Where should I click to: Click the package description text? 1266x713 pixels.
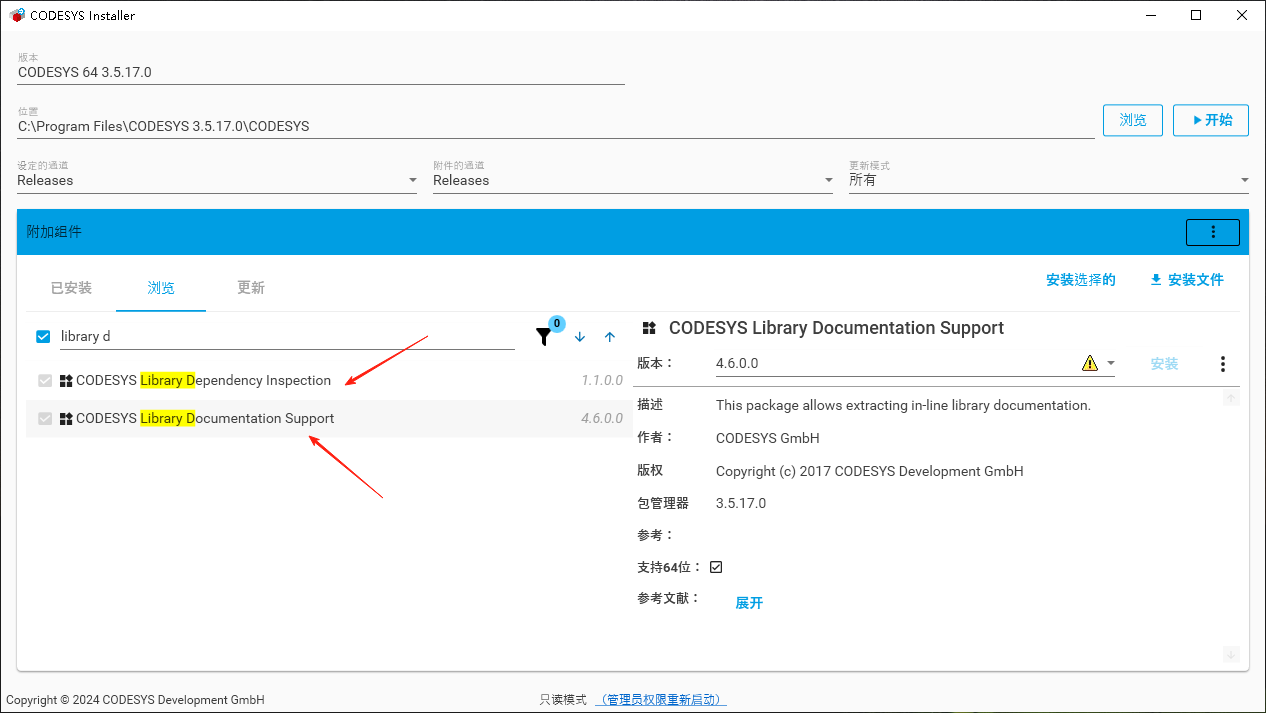coord(903,405)
